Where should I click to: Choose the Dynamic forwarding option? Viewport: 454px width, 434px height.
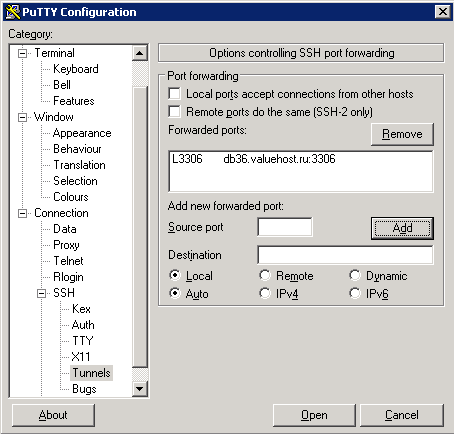[x=355, y=275]
